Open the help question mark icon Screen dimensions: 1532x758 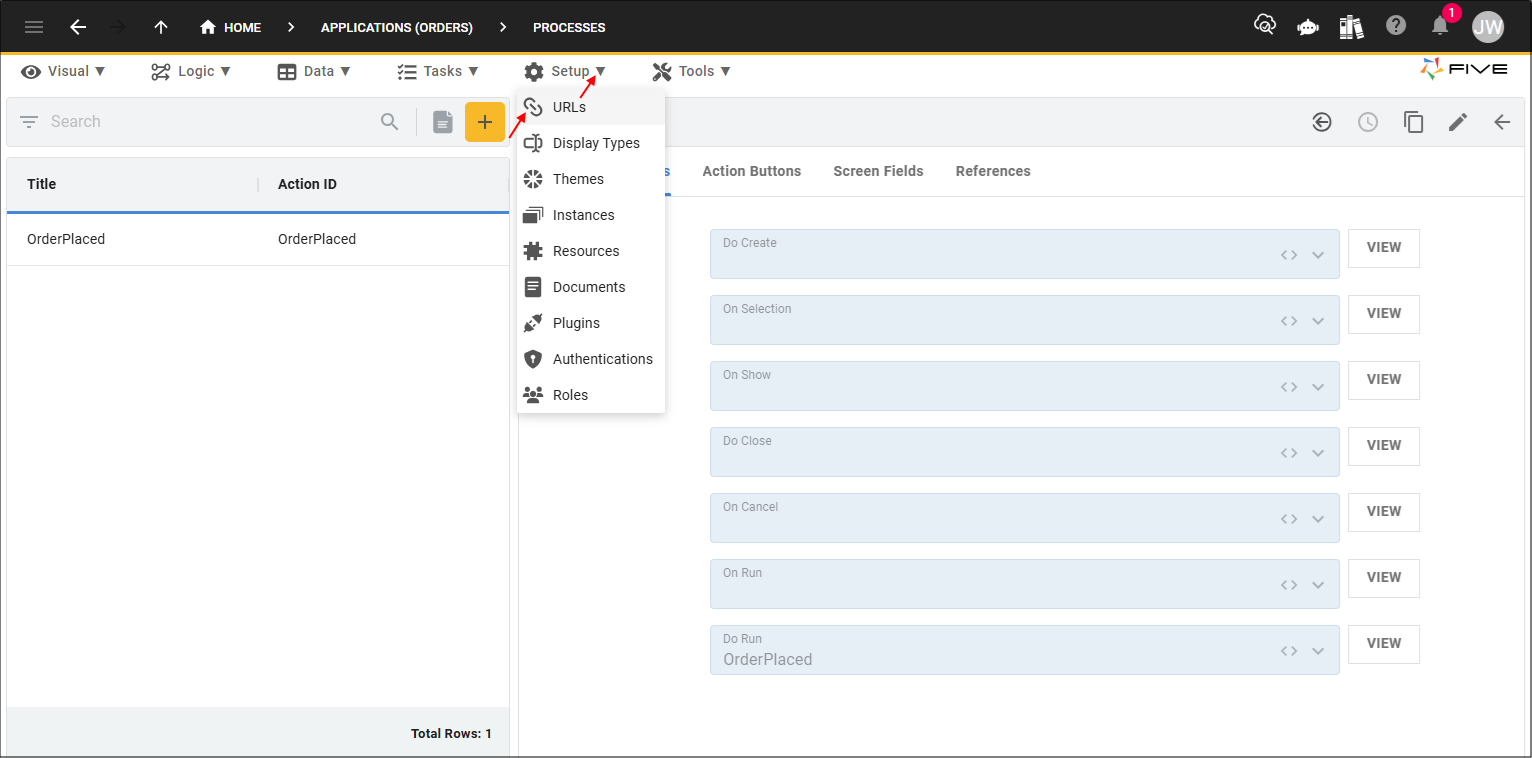1396,26
